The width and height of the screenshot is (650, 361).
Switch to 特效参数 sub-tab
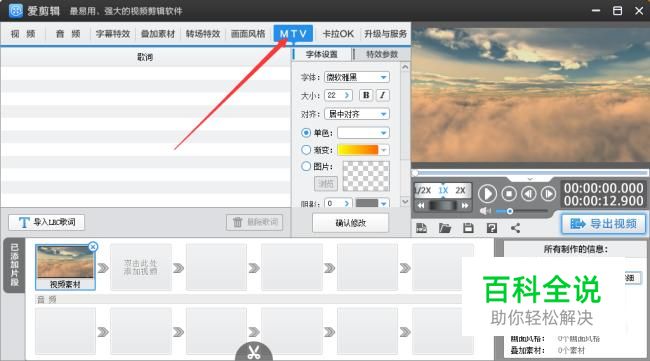pos(382,54)
